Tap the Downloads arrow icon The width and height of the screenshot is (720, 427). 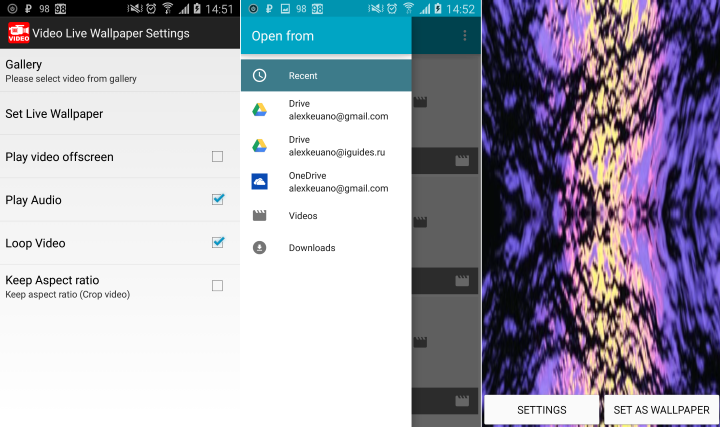coord(259,248)
